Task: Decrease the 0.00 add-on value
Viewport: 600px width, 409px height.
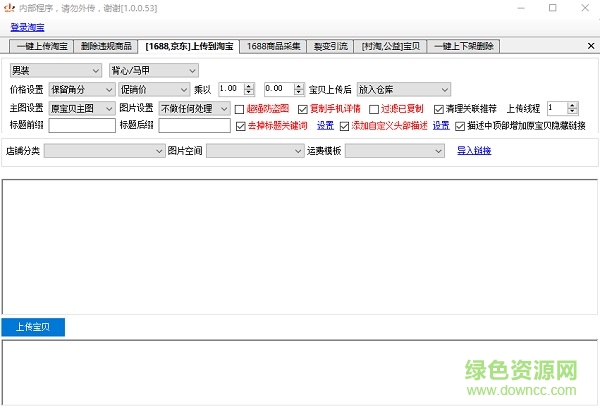Action: (299, 92)
